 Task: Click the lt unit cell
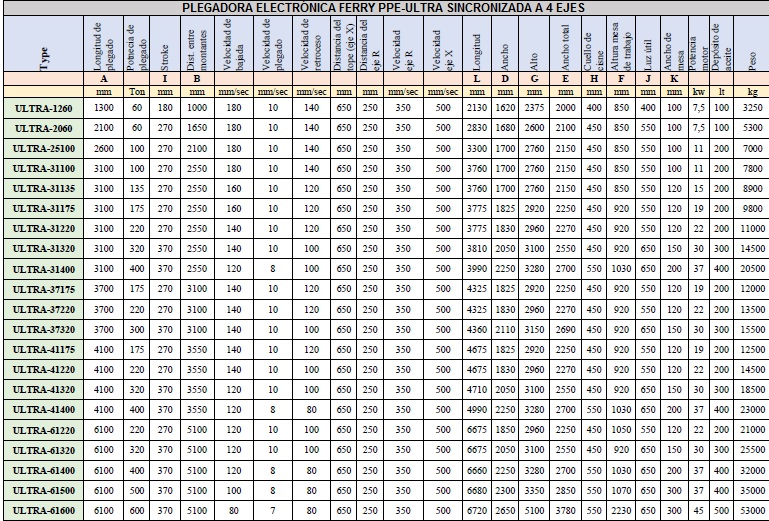coord(721,92)
